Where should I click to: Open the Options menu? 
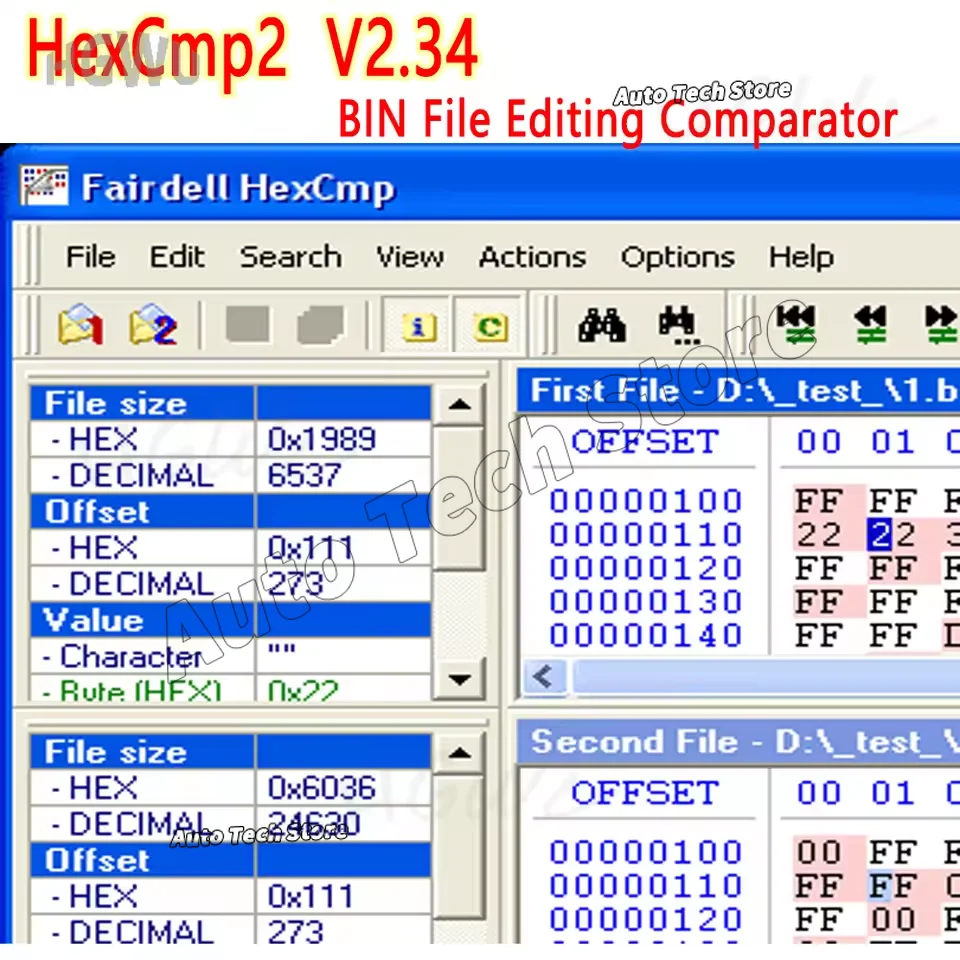(678, 257)
